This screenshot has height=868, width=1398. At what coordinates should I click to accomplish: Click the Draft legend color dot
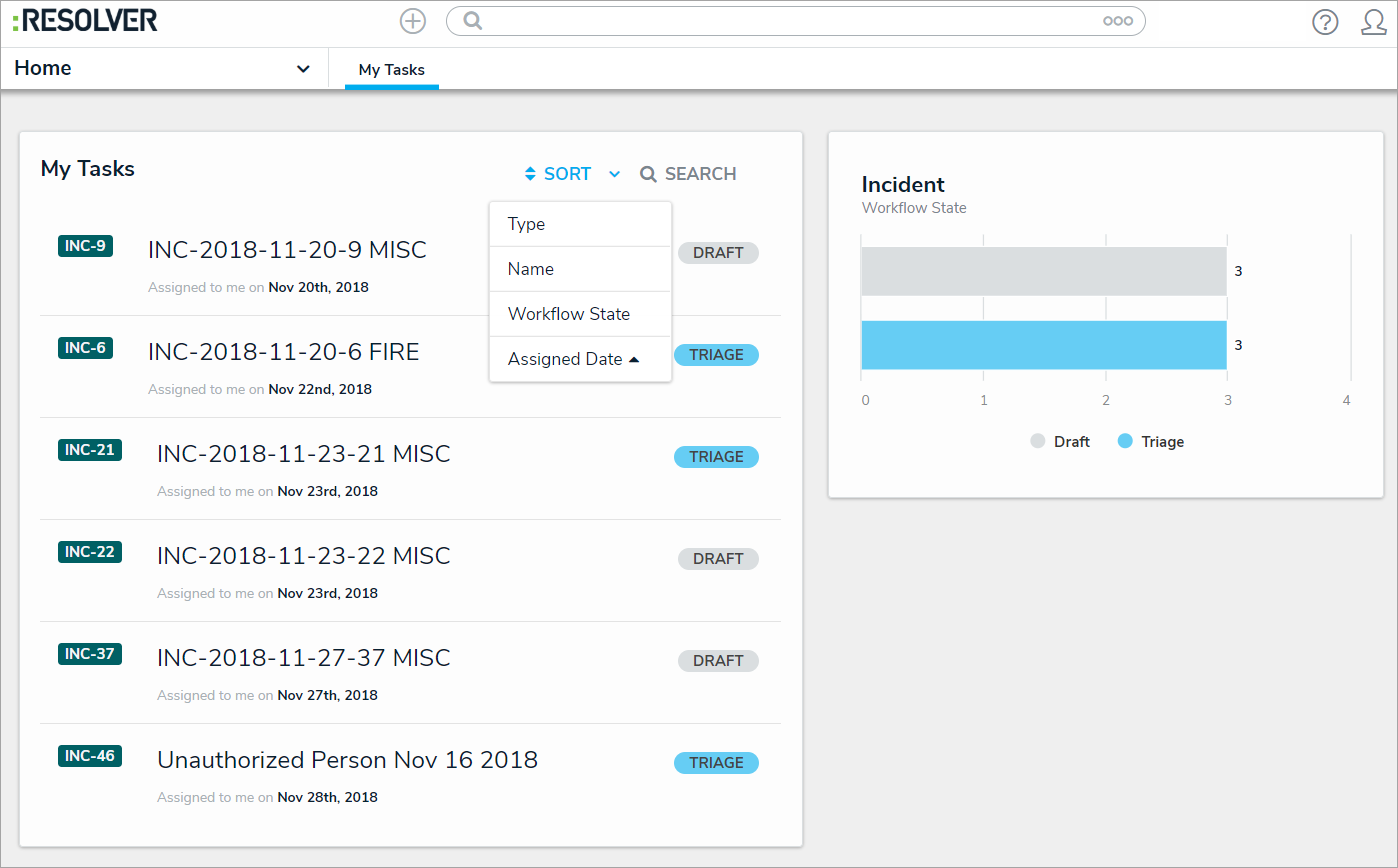coord(1038,441)
